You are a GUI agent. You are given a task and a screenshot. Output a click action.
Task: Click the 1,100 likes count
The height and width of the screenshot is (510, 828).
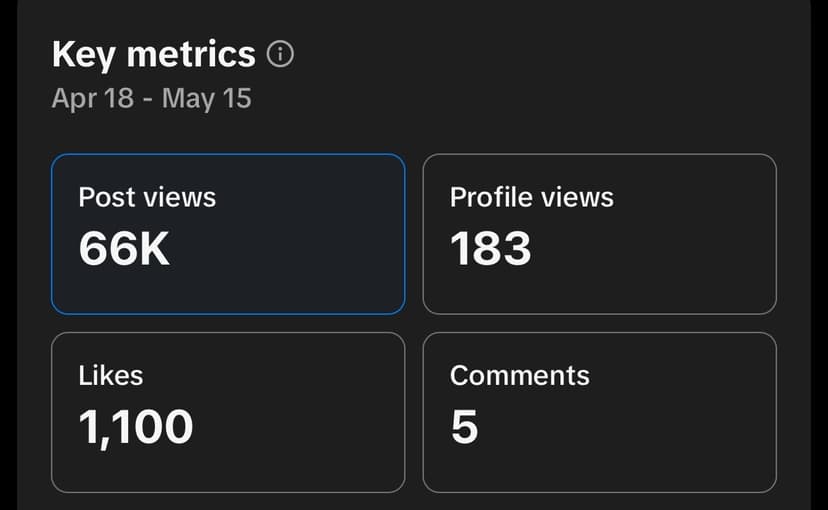tap(136, 427)
